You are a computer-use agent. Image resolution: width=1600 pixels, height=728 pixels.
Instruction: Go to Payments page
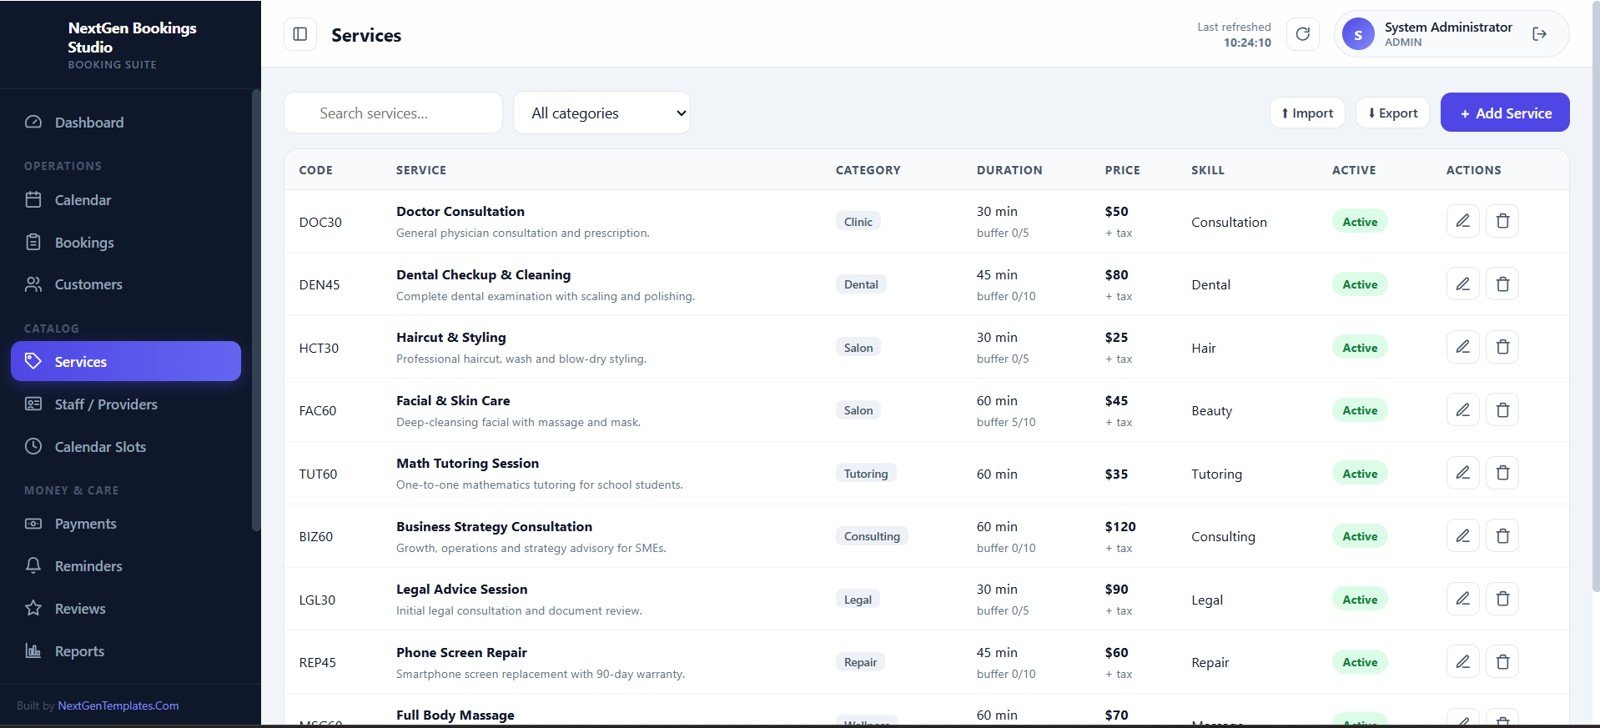(126, 523)
